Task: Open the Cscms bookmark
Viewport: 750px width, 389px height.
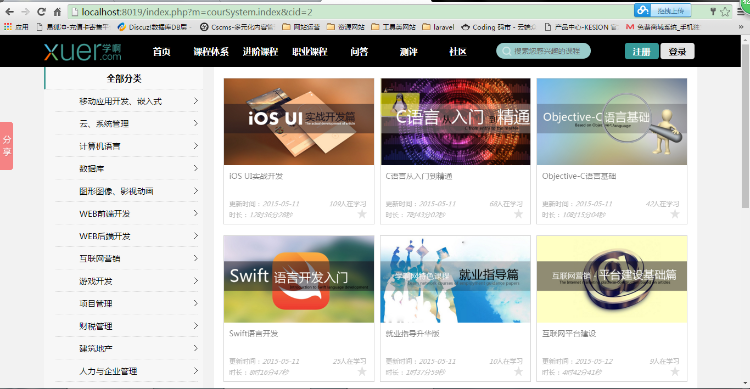Action: tap(237, 27)
